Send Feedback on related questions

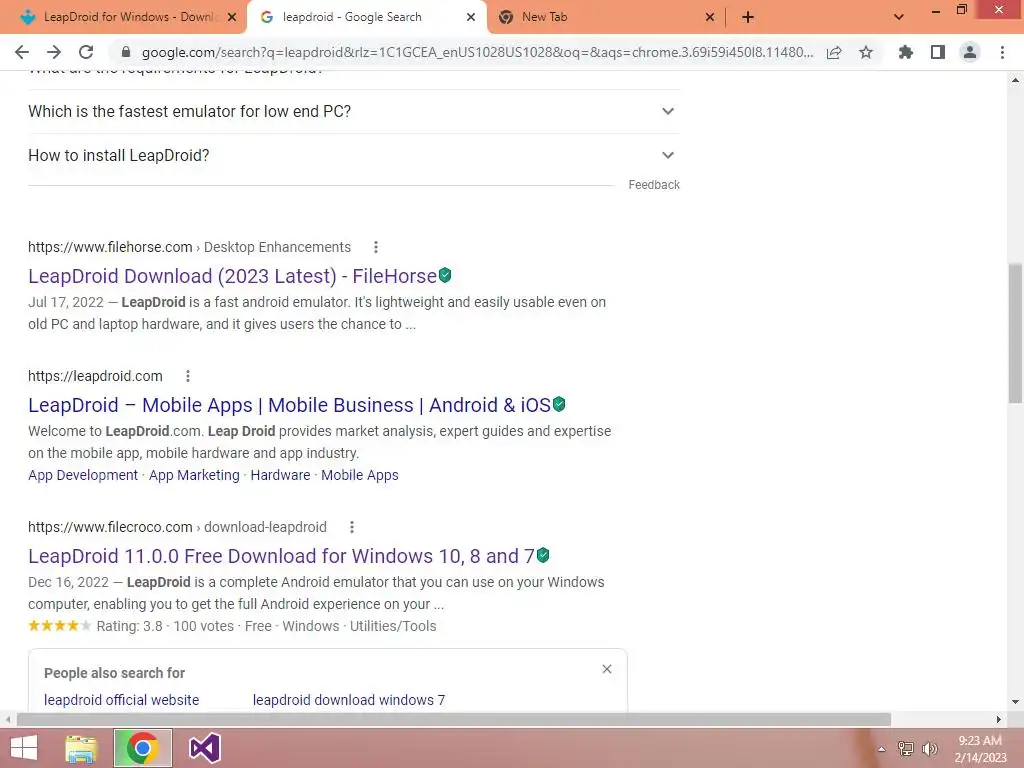tap(654, 185)
